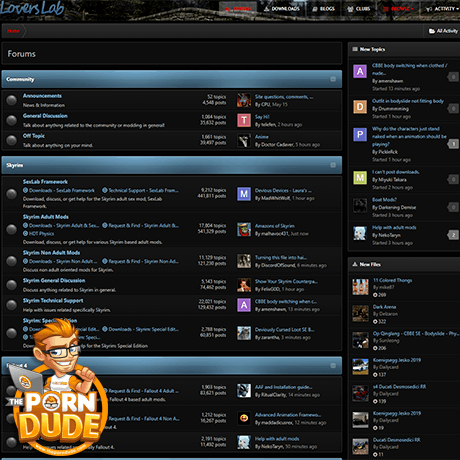Collapse the Skyrim category section
The image size is (460, 460).
tap(333, 165)
